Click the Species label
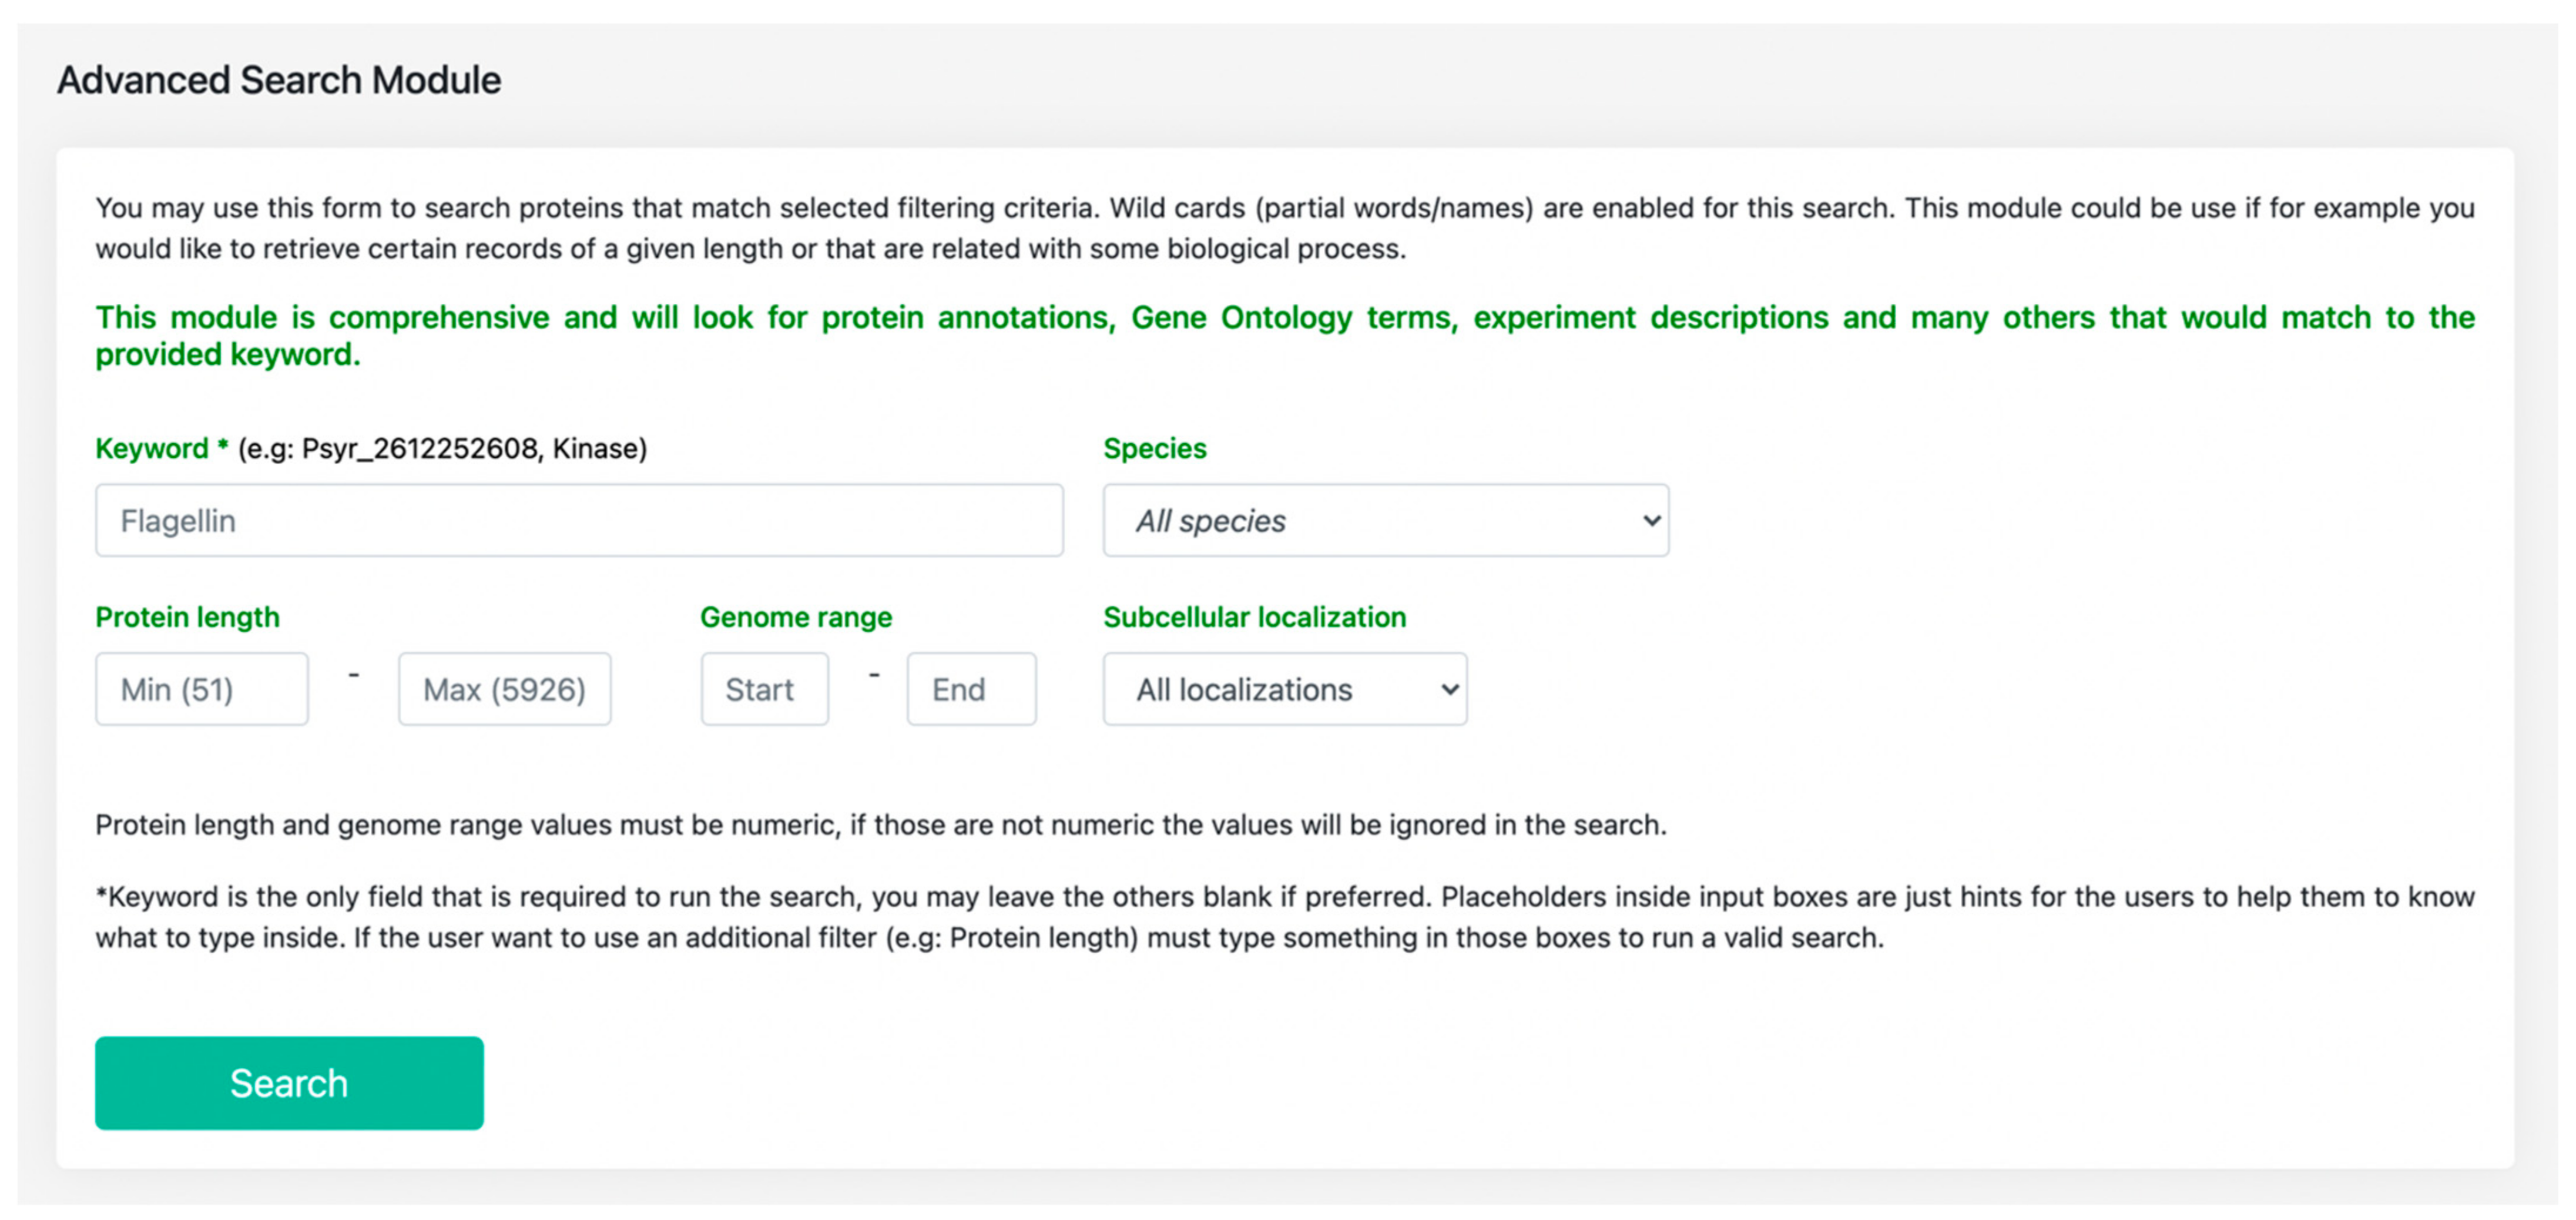 (x=1154, y=448)
